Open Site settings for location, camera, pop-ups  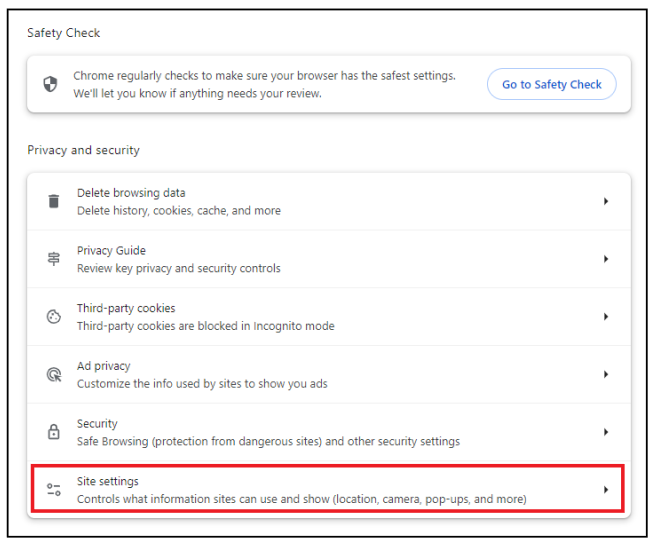tap(329, 489)
